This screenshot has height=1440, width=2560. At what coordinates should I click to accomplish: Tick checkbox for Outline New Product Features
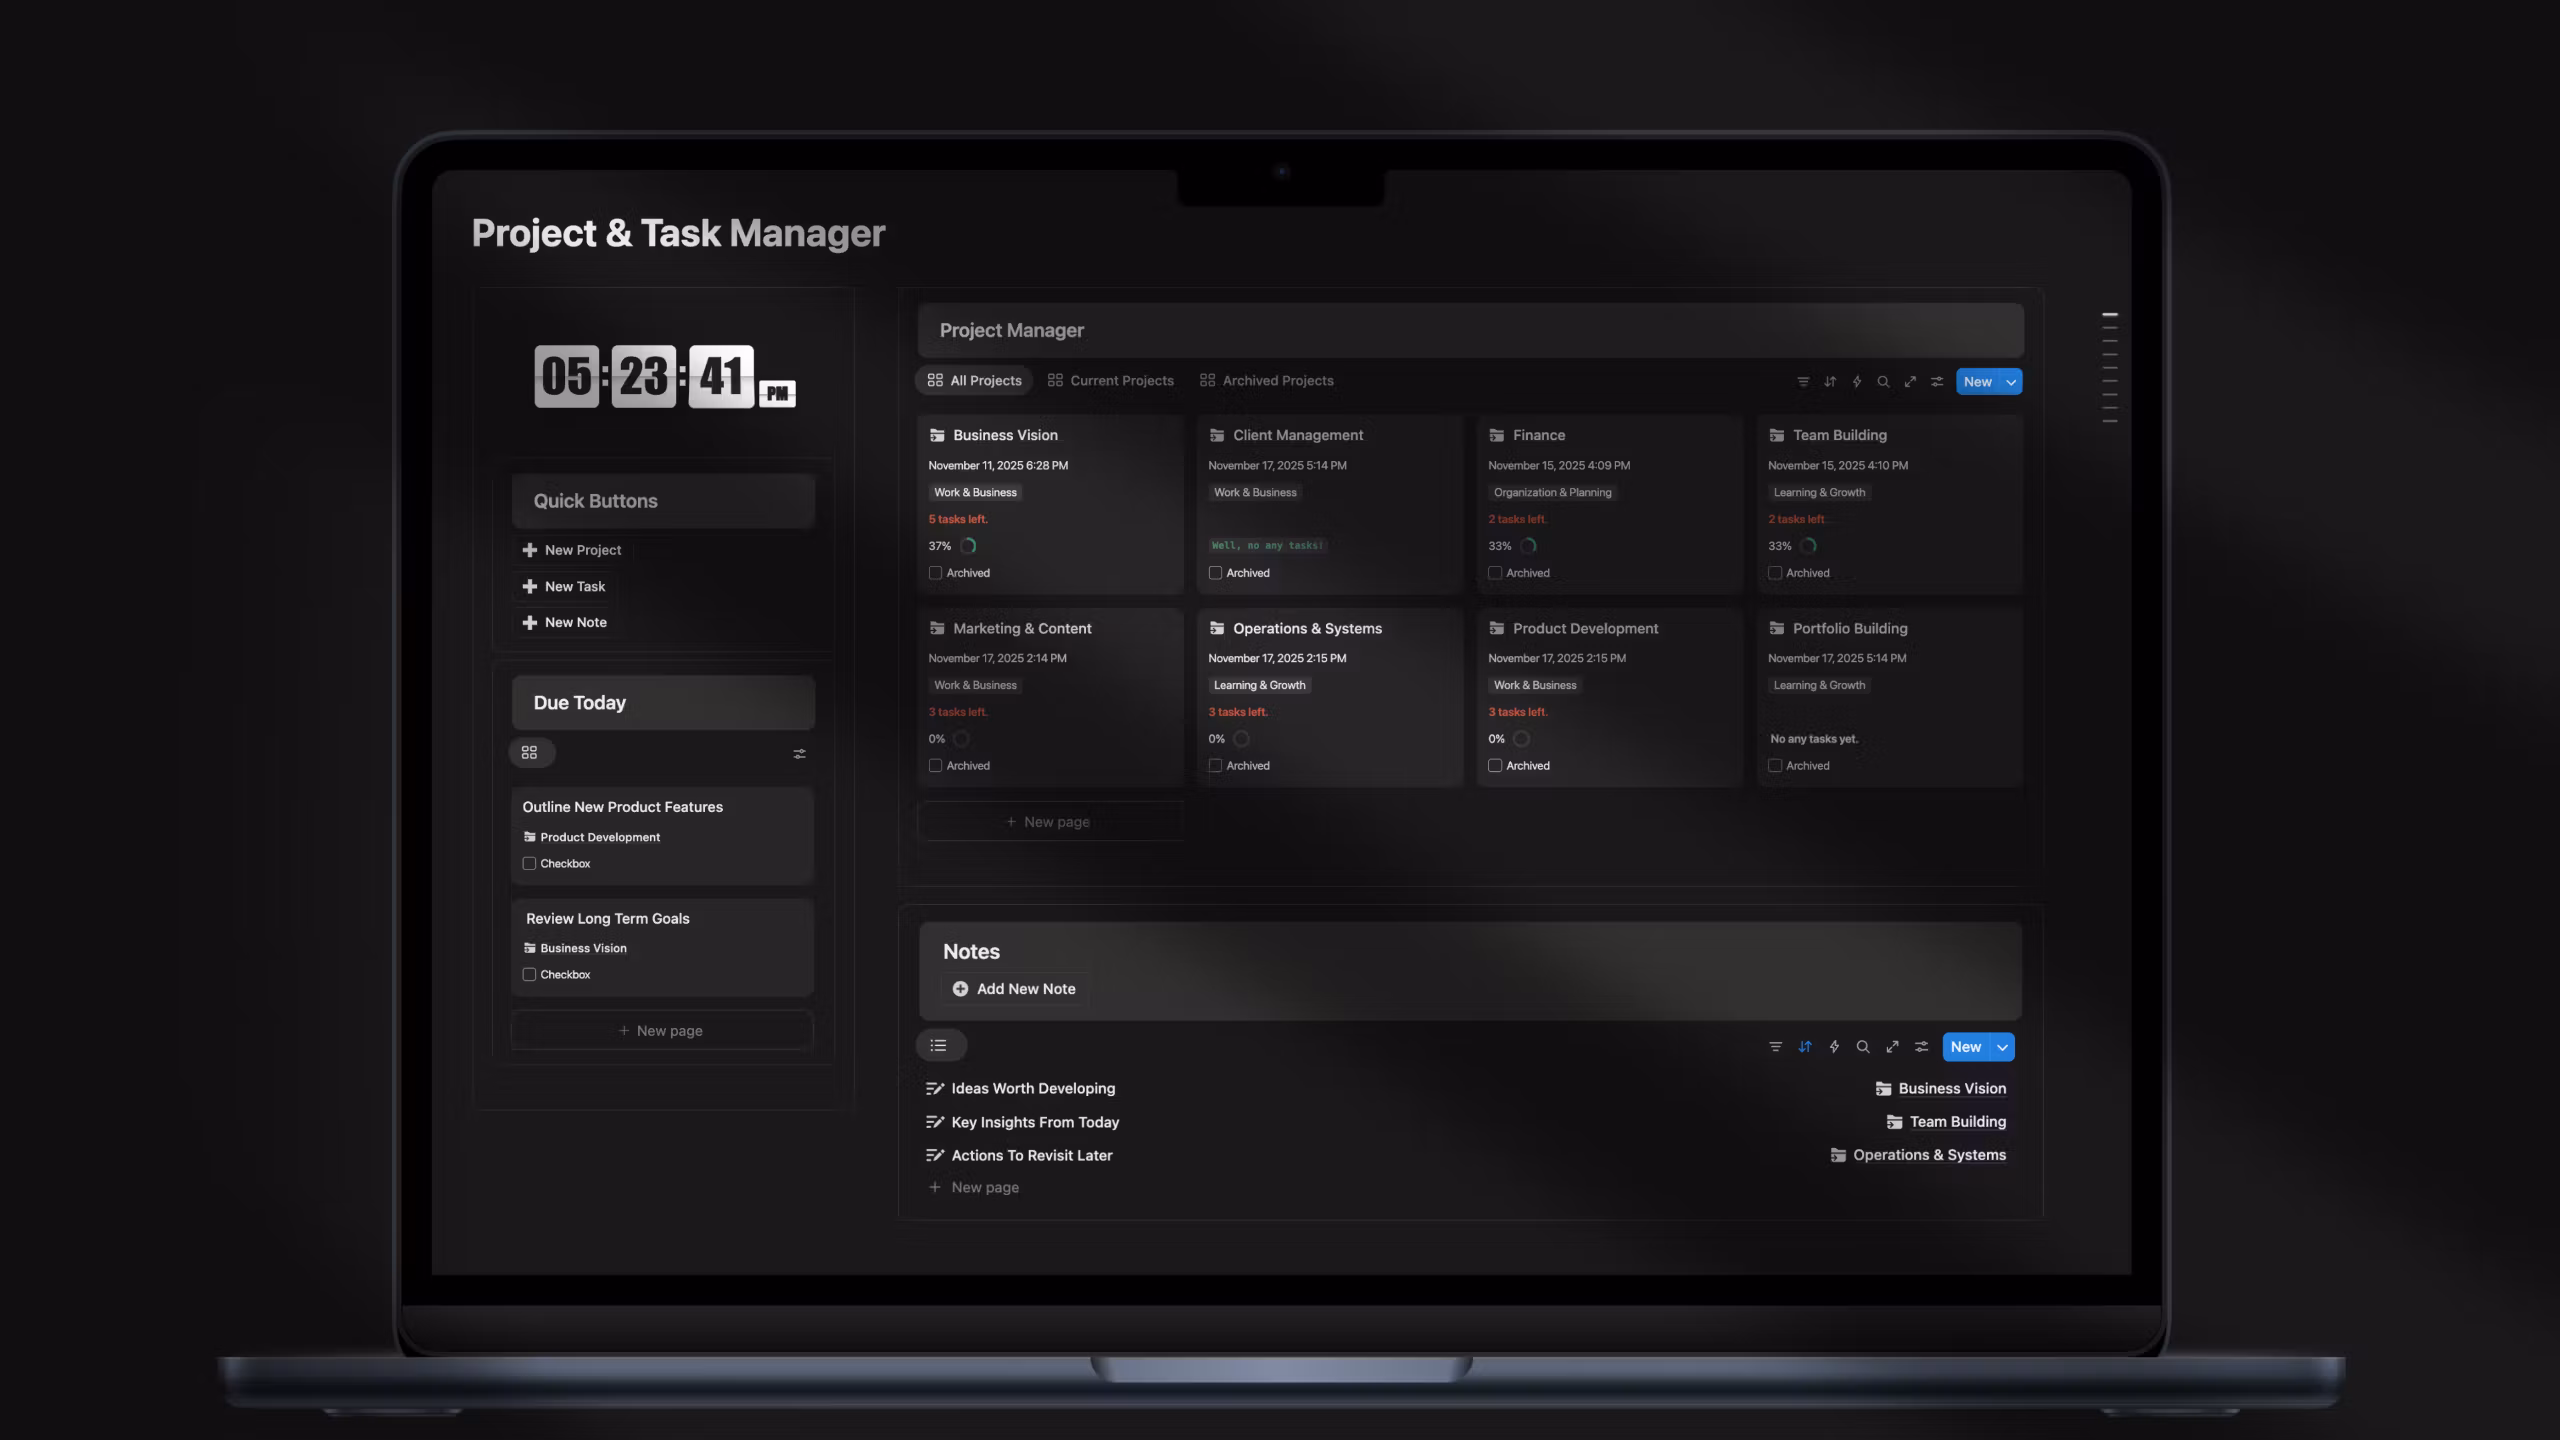pyautogui.click(x=530, y=864)
